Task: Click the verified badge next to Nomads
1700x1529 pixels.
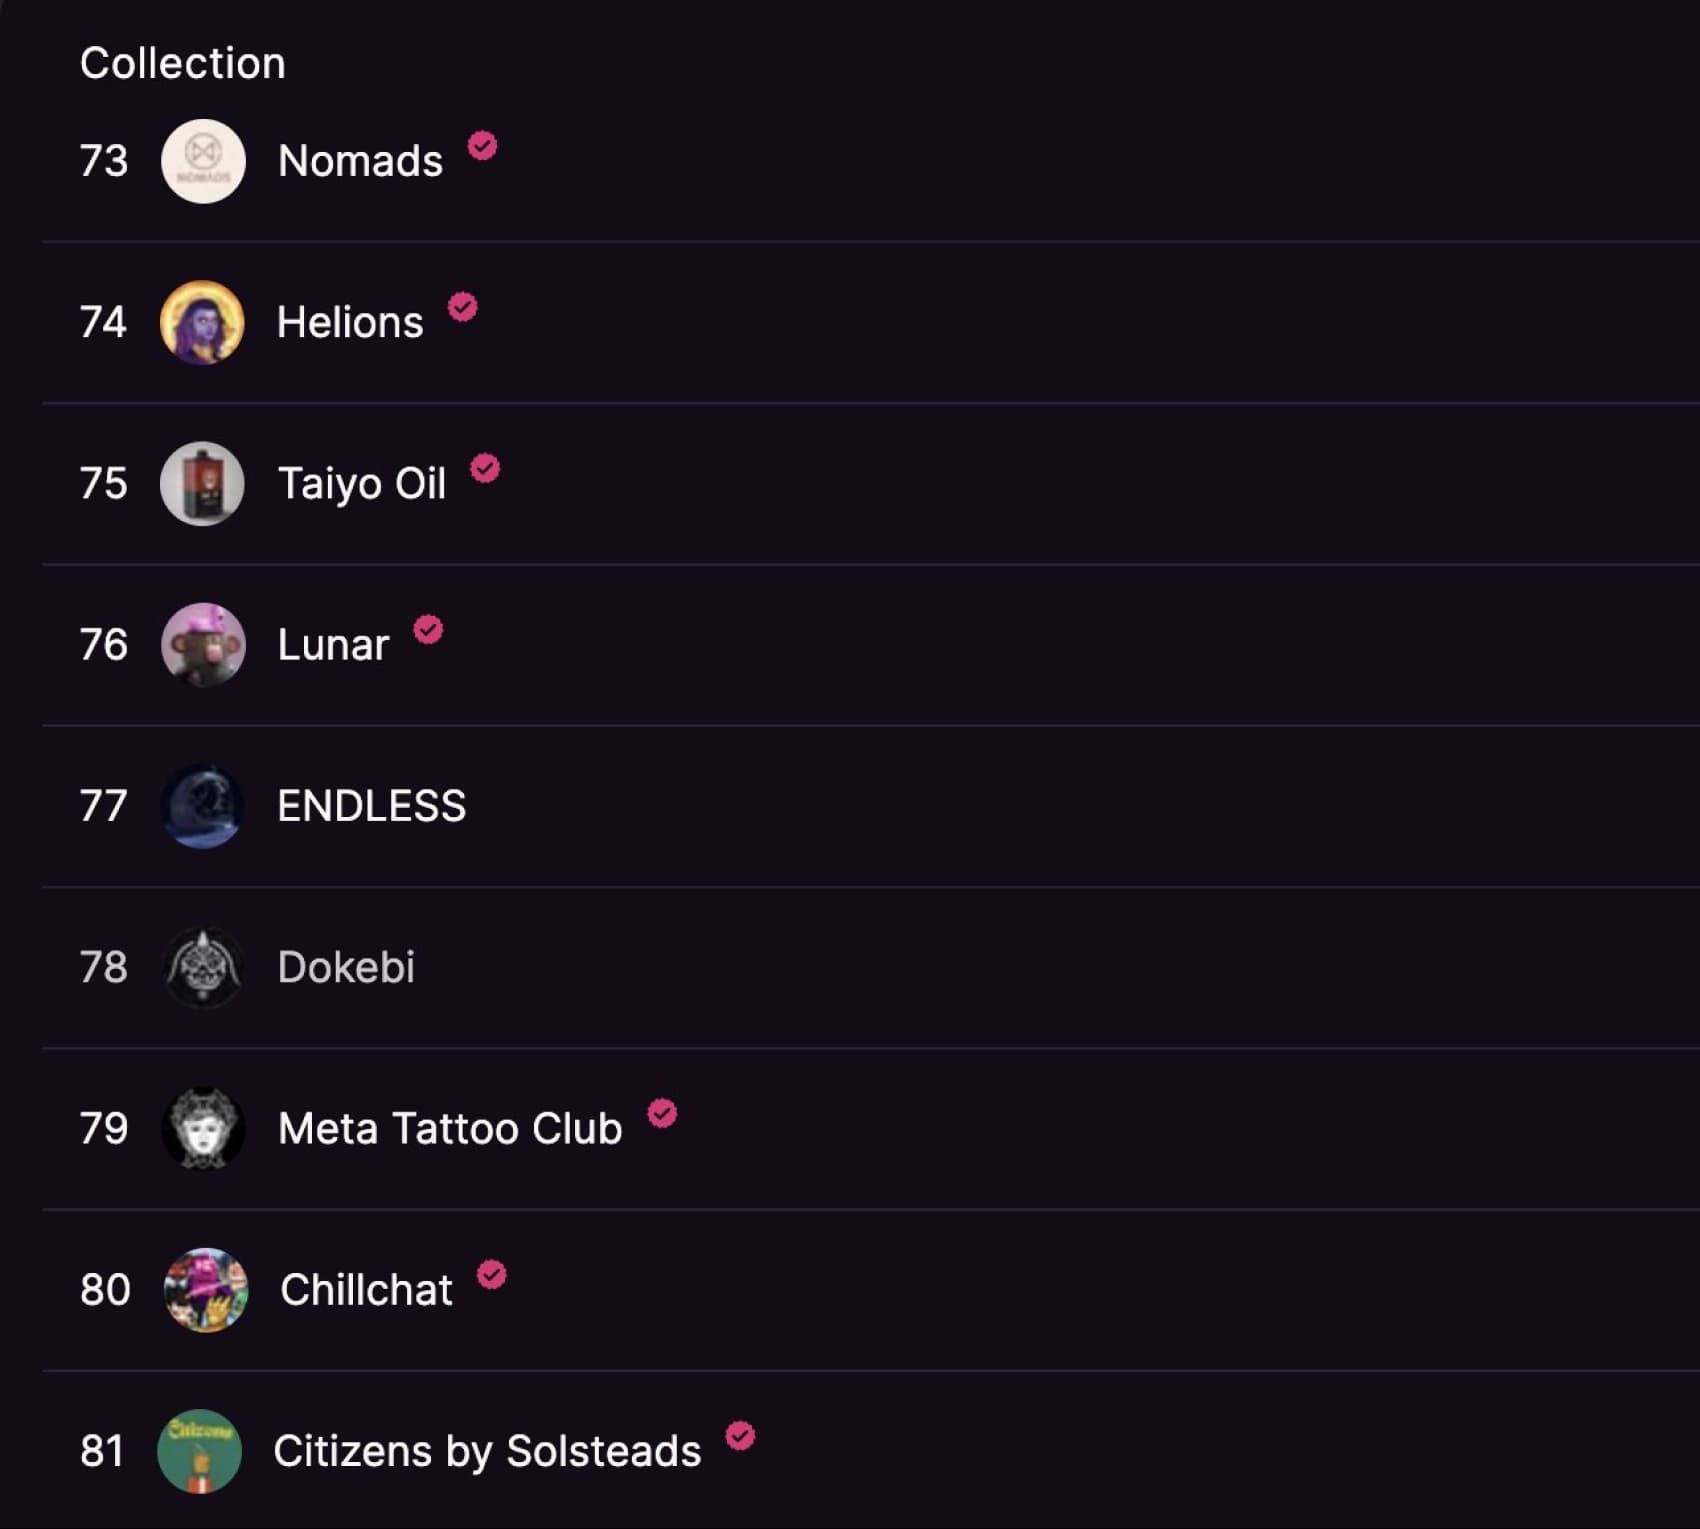Action: click(483, 146)
